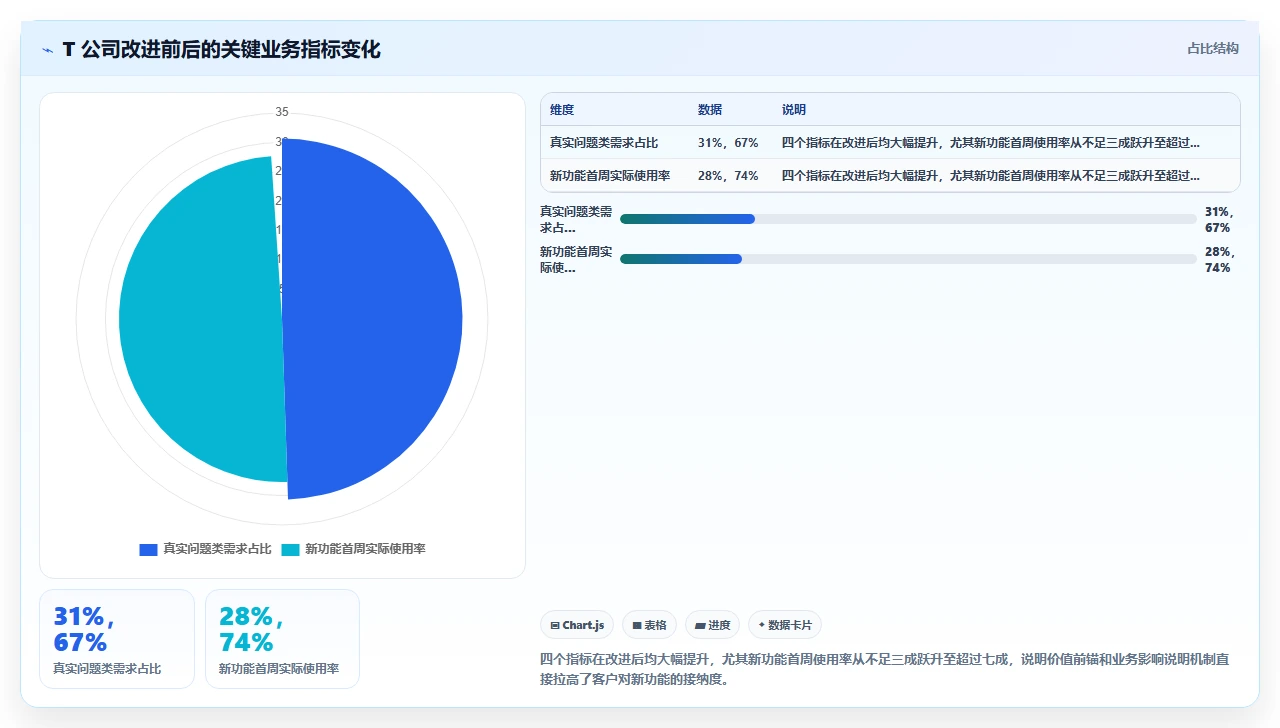The height and width of the screenshot is (728, 1280).
Task: Click the 新功能首周实际使用率 data card
Action: (x=282, y=639)
